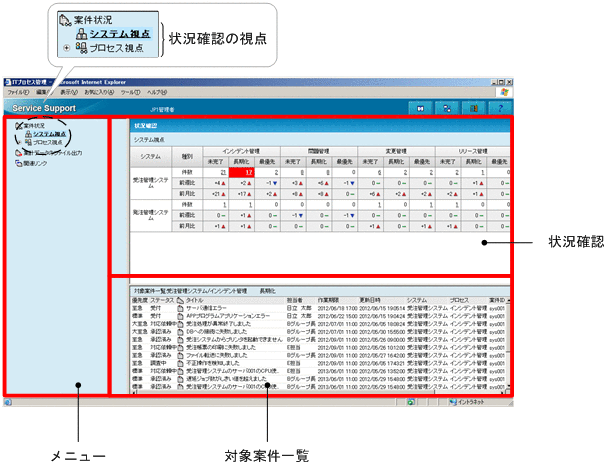Select the 通知ジョブ数がしきい値を超えました title
This screenshot has height=469, width=607.
[226, 379]
